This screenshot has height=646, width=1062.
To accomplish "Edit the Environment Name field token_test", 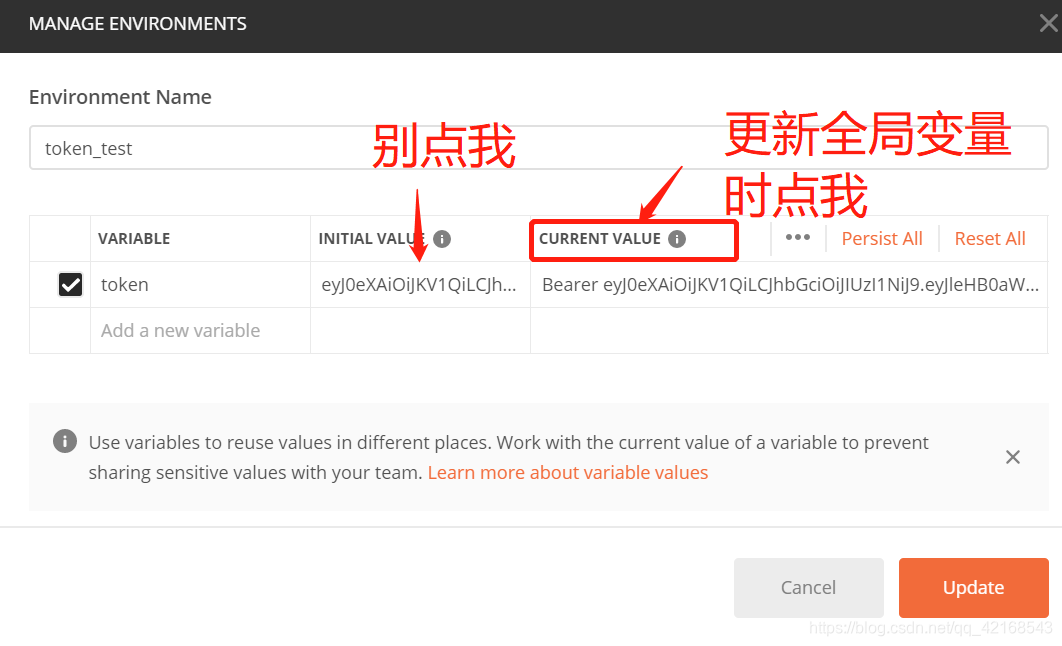I will click(538, 148).
